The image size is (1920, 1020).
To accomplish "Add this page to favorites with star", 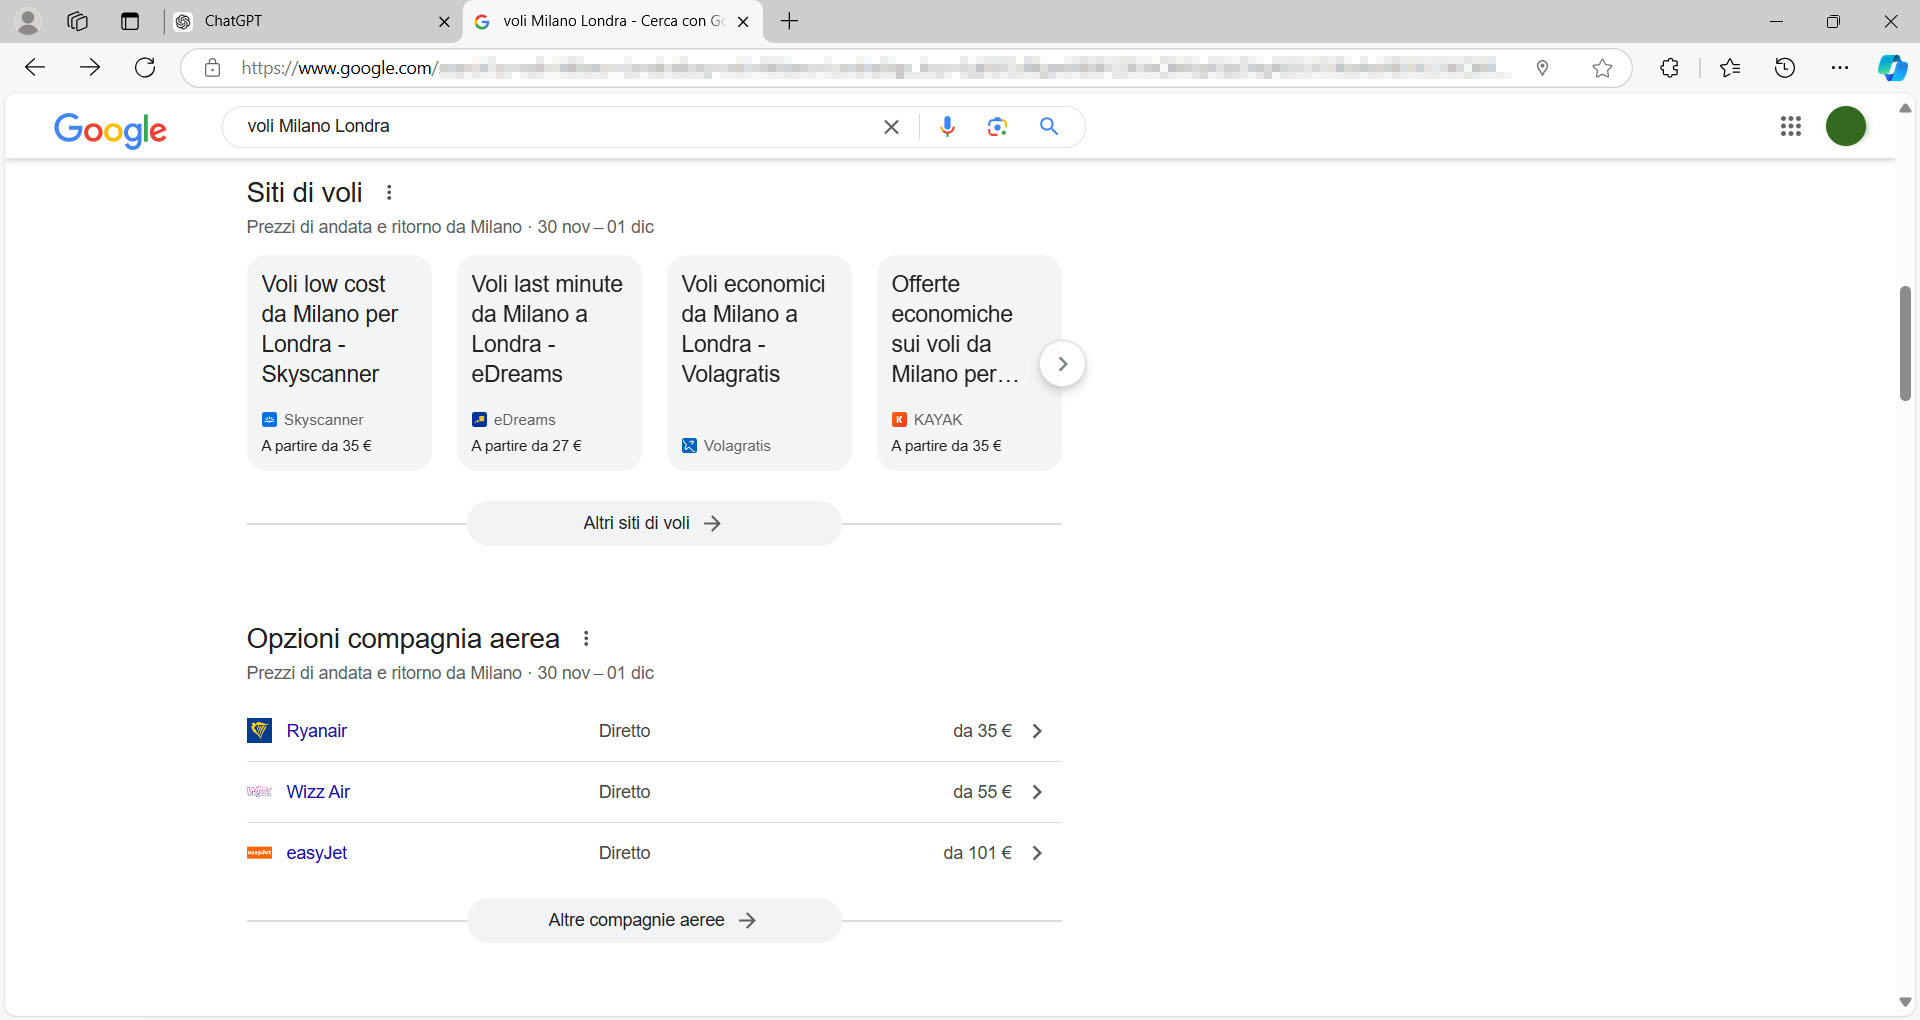I will pyautogui.click(x=1602, y=67).
